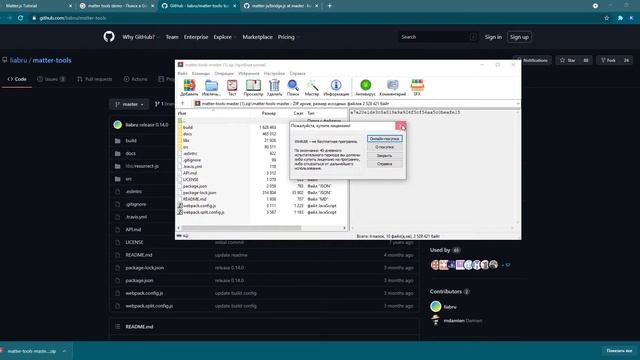Click the build folder icon in GitHub list
This screenshot has width=640, height=360.
pyautogui.click(x=118, y=141)
